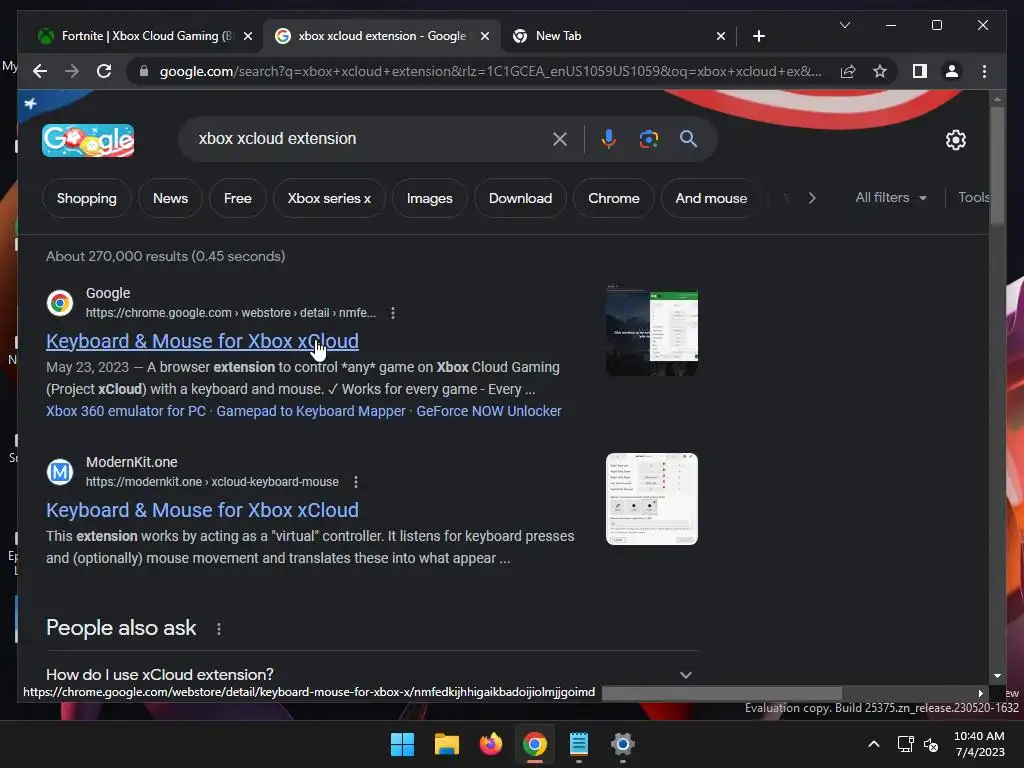Launch Firefox from the taskbar
1024x768 pixels.
(490, 744)
